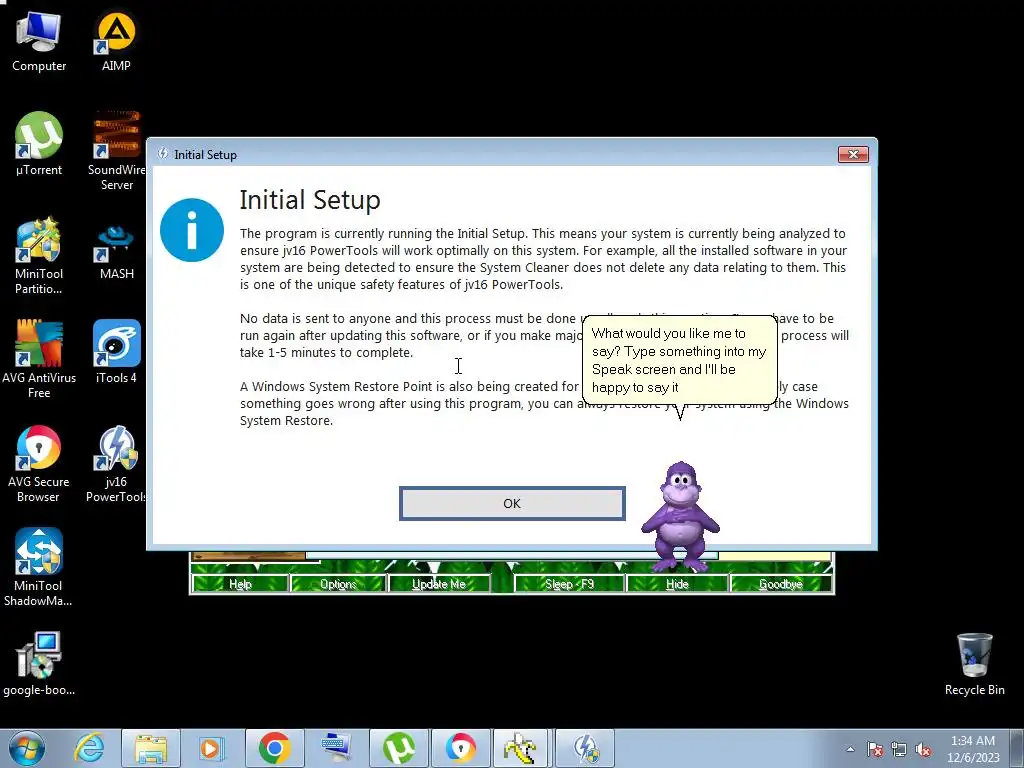1024x768 pixels.
Task: Click the MASH desktop shortcut
Action: 116,251
